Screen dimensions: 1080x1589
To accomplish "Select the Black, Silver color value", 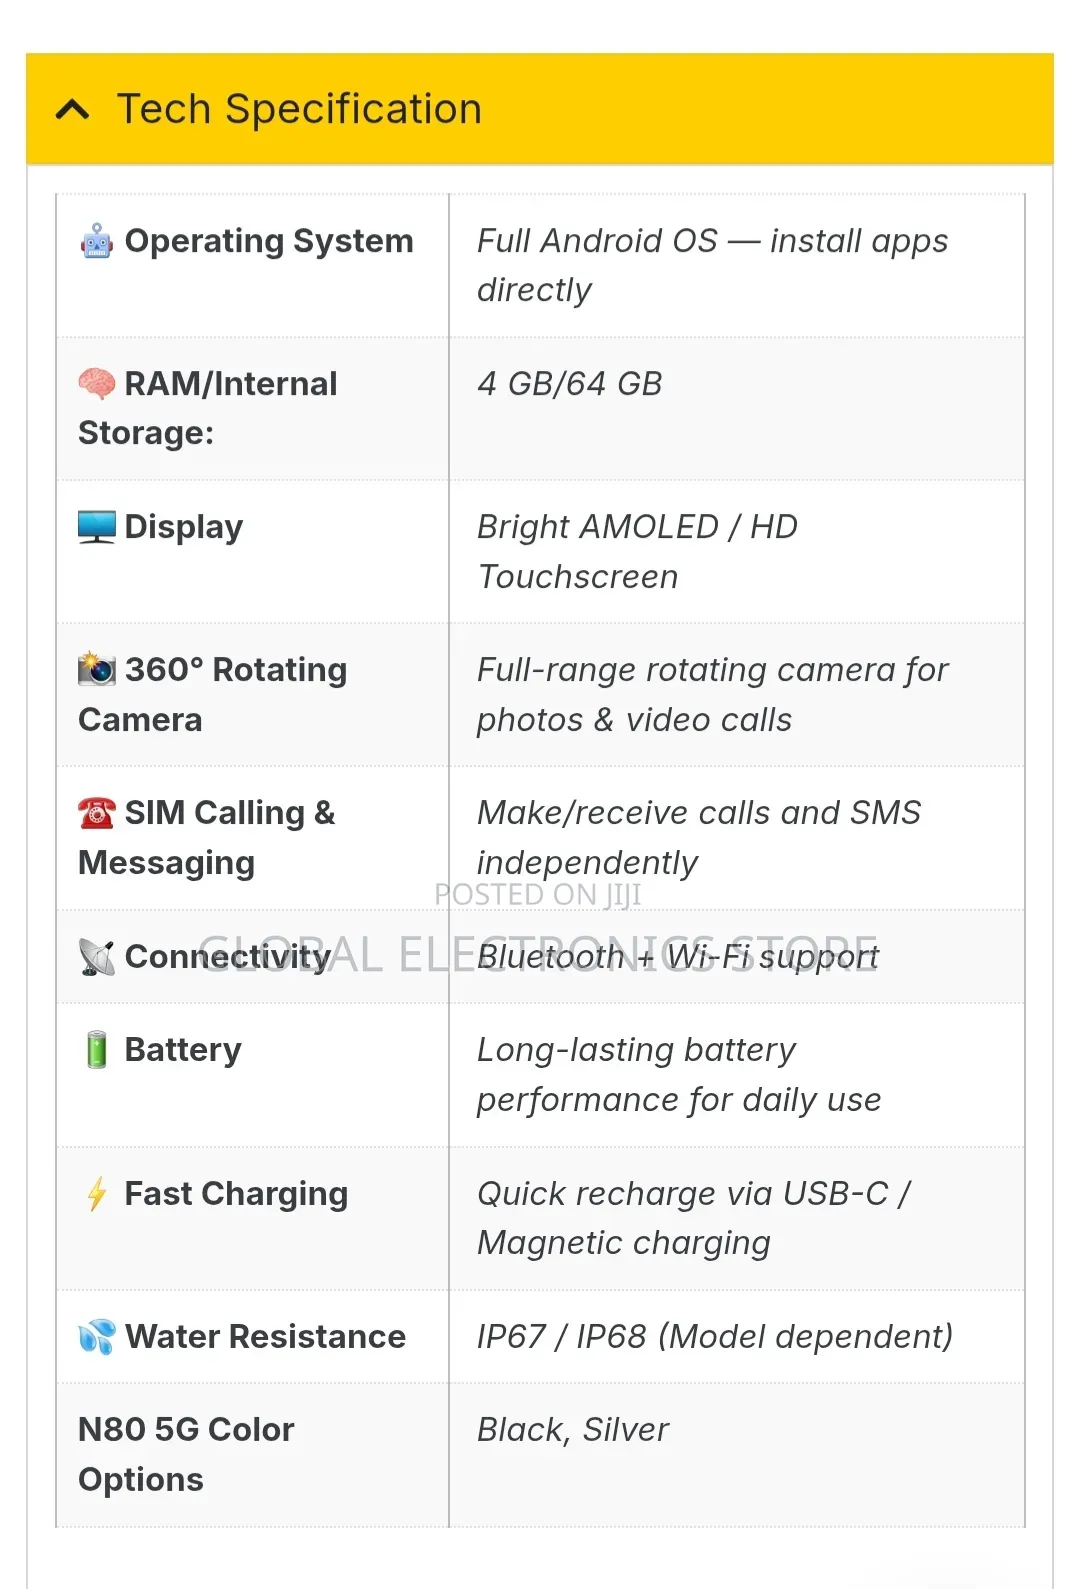I will 573,1430.
